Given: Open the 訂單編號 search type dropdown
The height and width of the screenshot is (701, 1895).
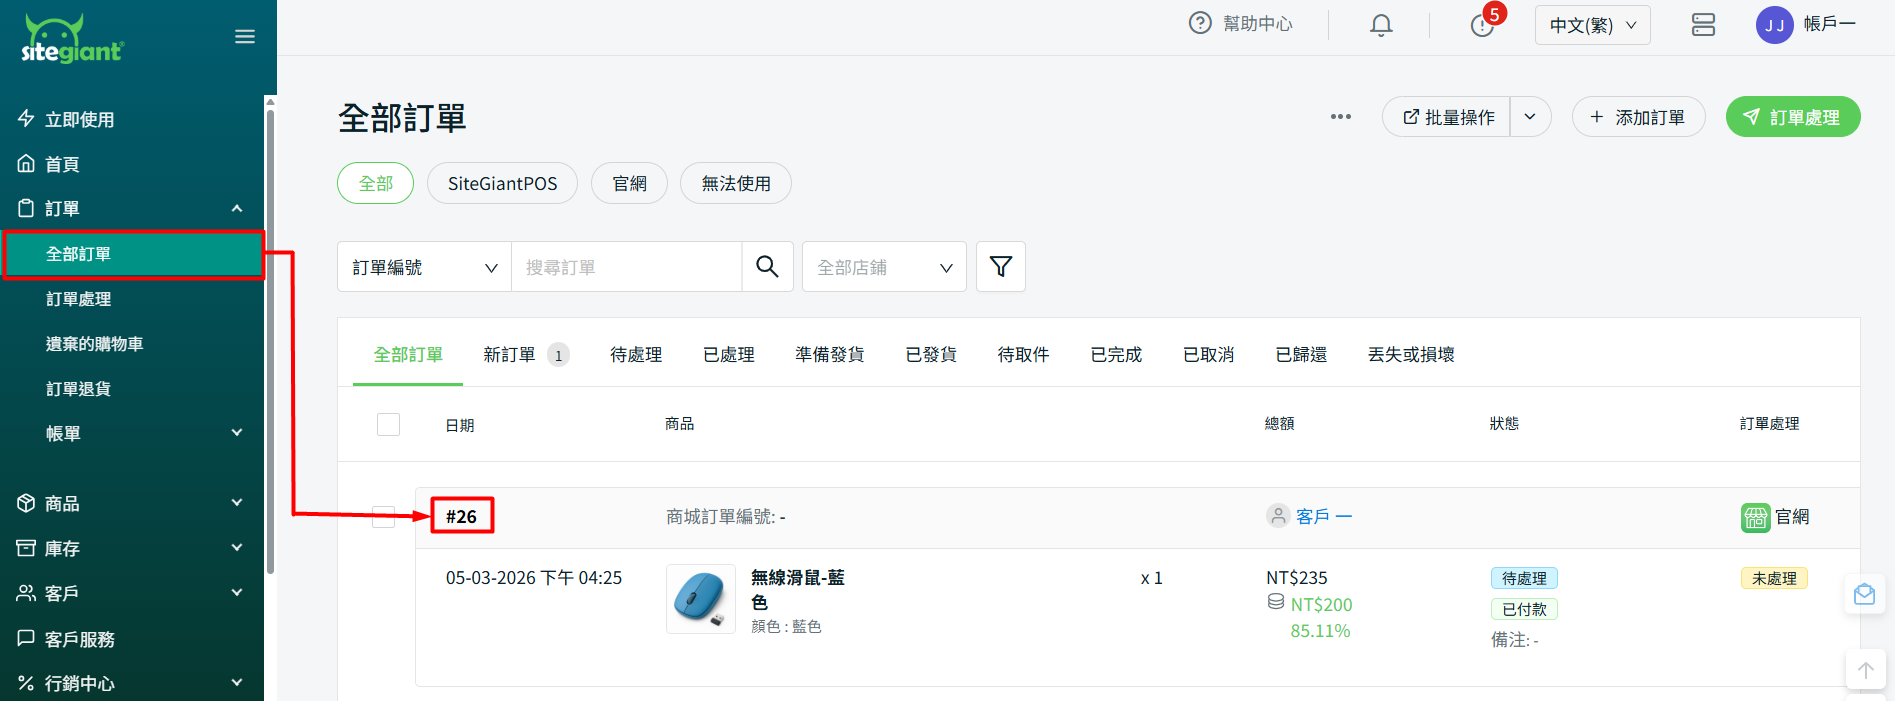Looking at the screenshot, I should tap(424, 267).
